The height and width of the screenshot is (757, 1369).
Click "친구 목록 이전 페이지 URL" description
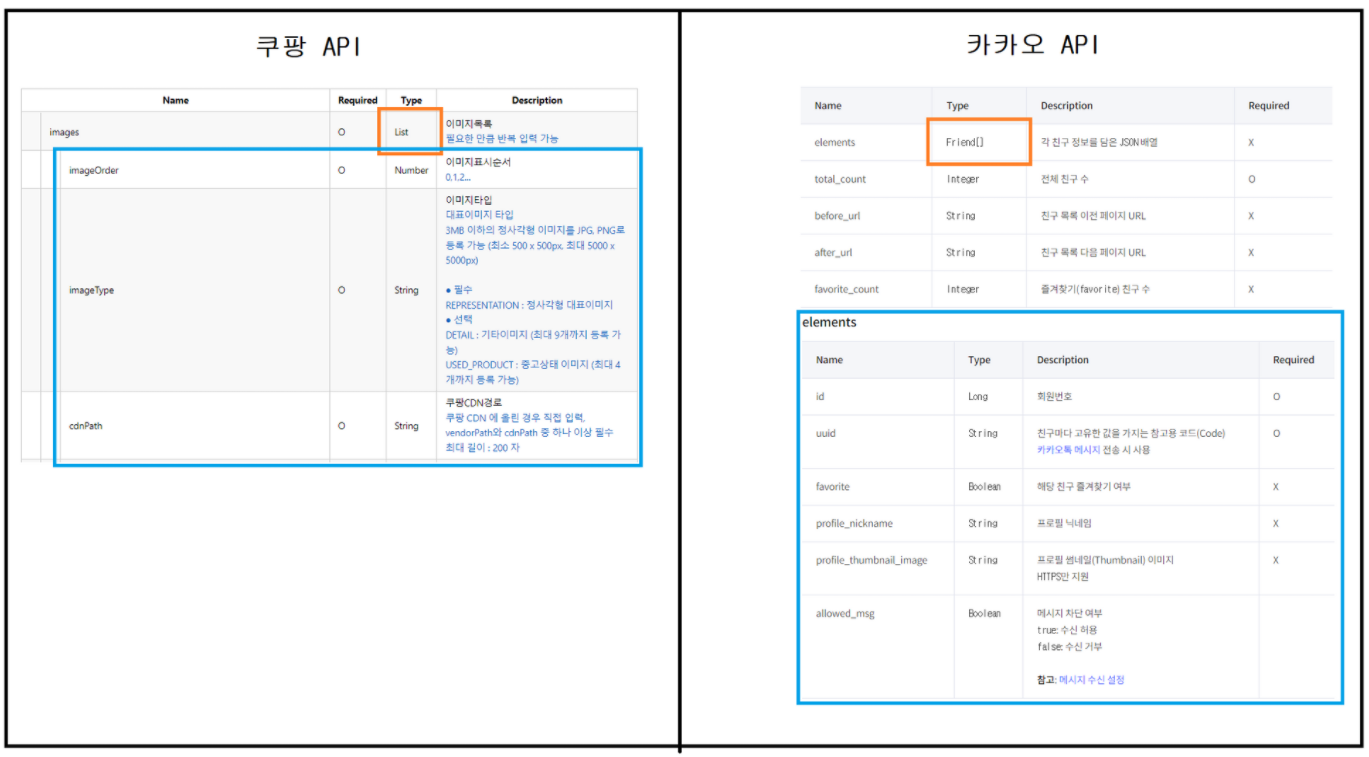(1093, 216)
